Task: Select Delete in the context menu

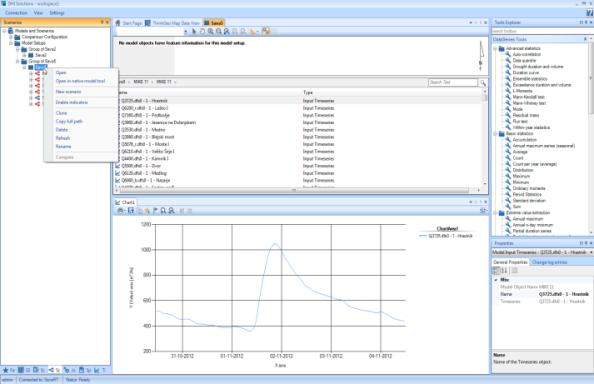Action: (62, 130)
